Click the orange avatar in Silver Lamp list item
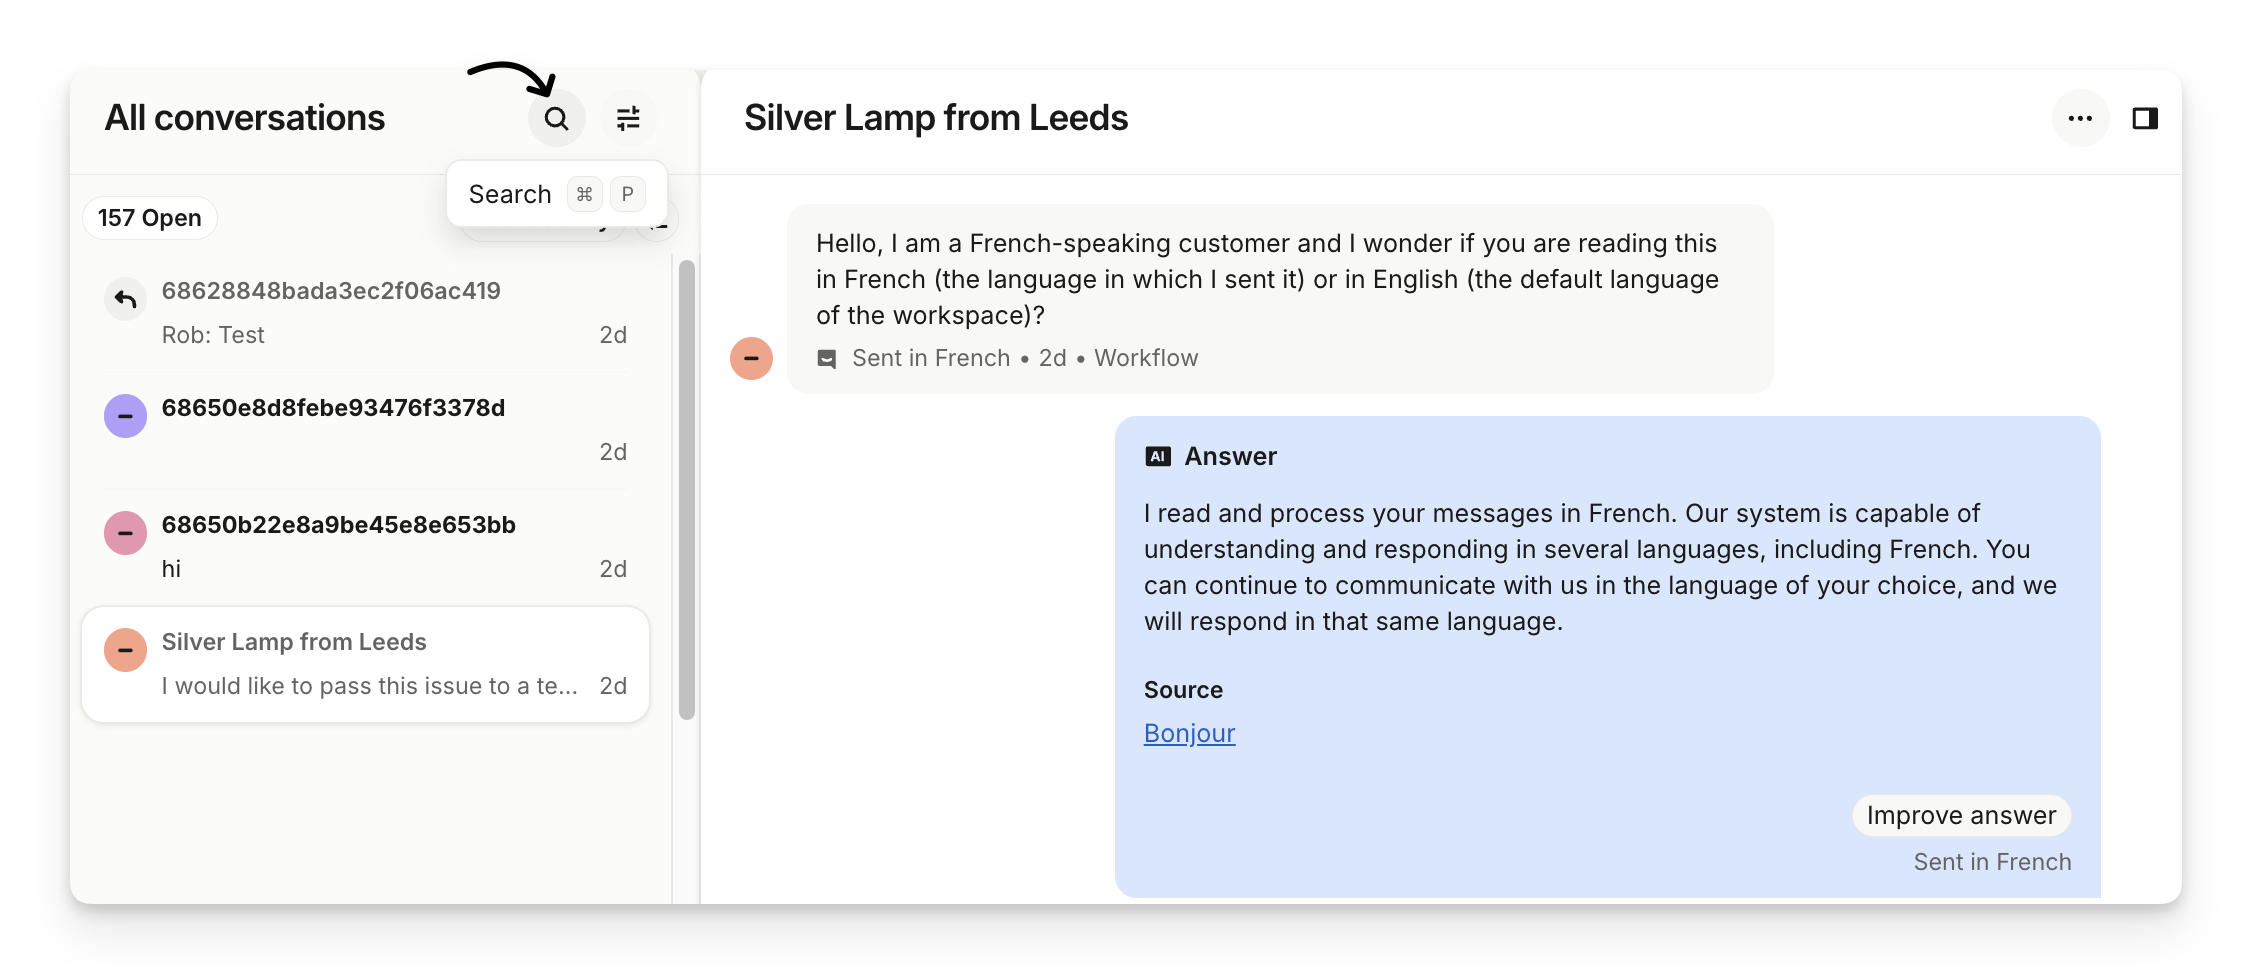 click(x=126, y=650)
